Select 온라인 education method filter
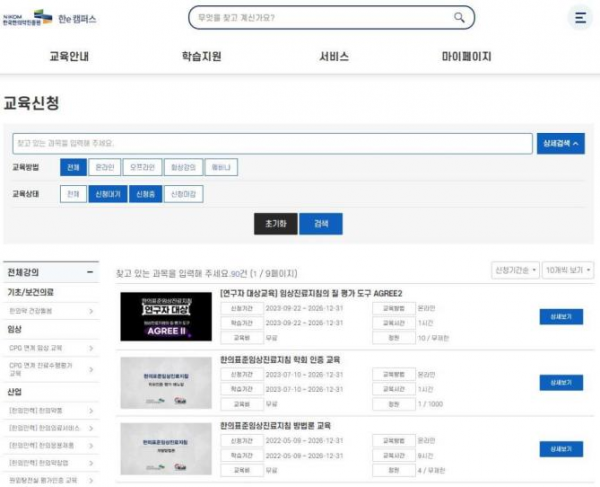Screen dimensions: 600x487 pyautogui.click(x=103, y=168)
